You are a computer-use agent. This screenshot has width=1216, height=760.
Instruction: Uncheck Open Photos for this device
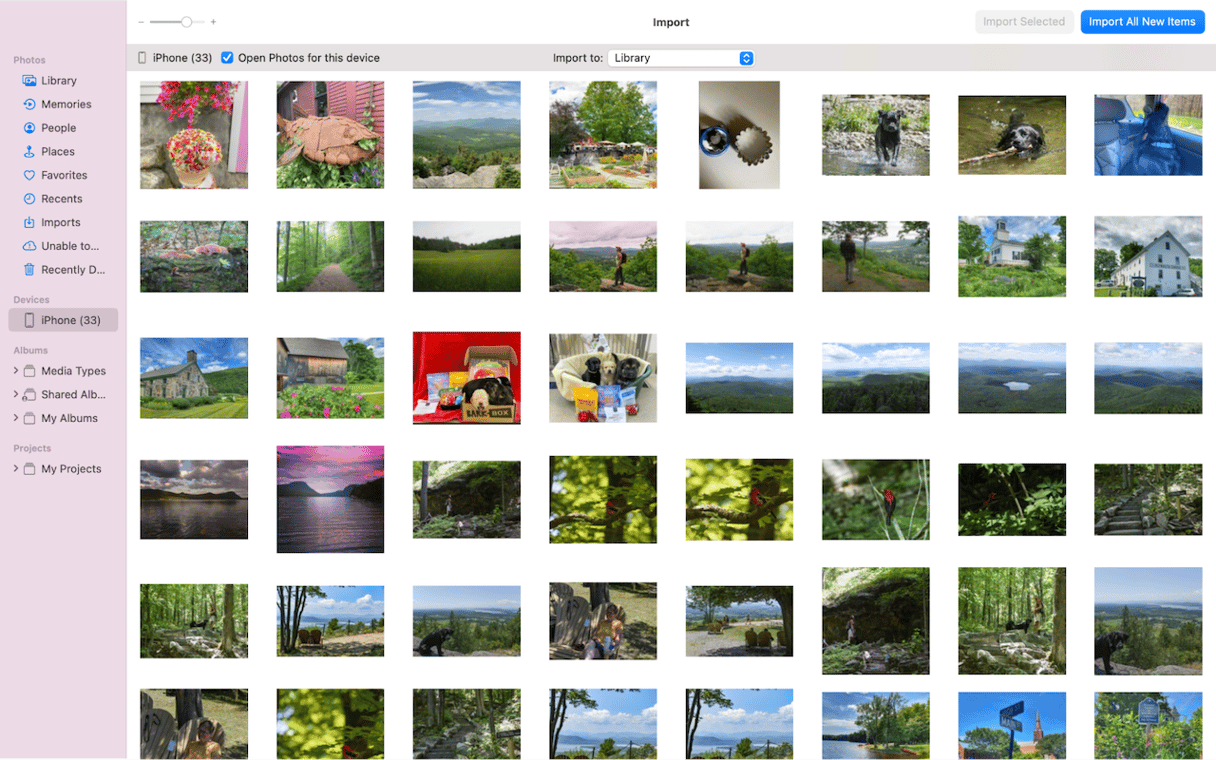[227, 58]
